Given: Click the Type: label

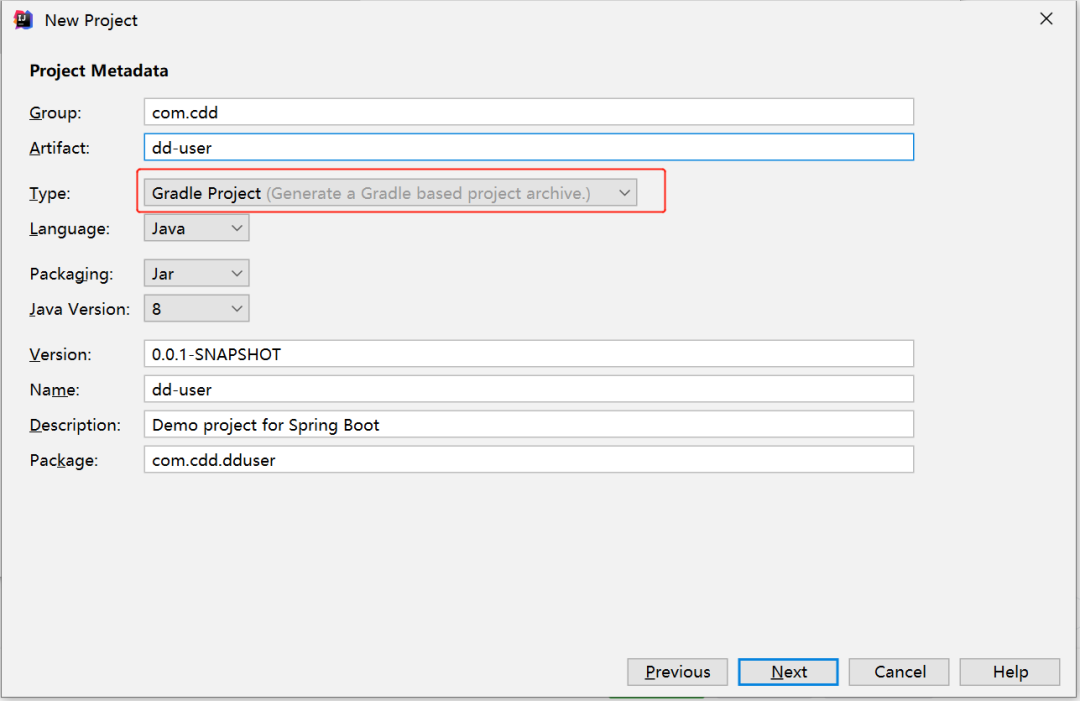Looking at the screenshot, I should click(x=50, y=193).
